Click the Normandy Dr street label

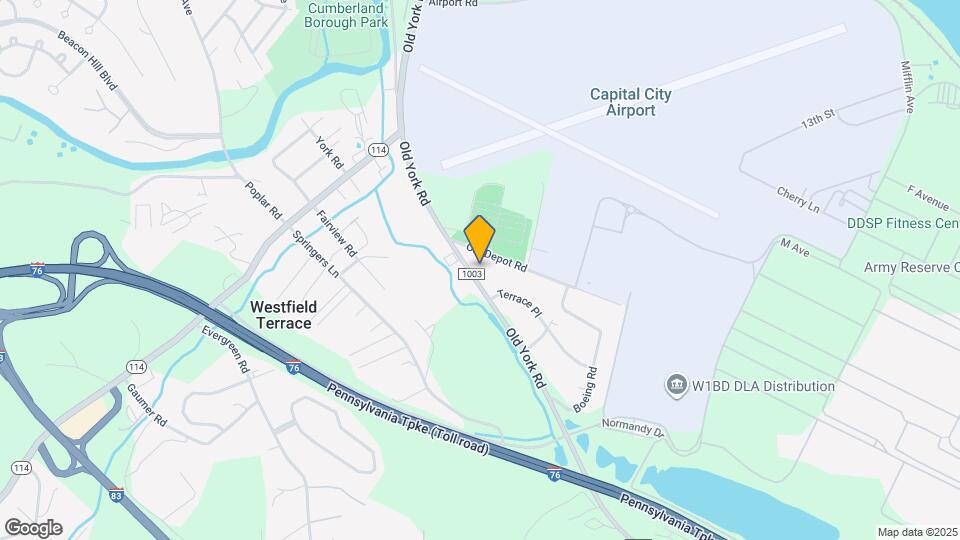tap(633, 427)
